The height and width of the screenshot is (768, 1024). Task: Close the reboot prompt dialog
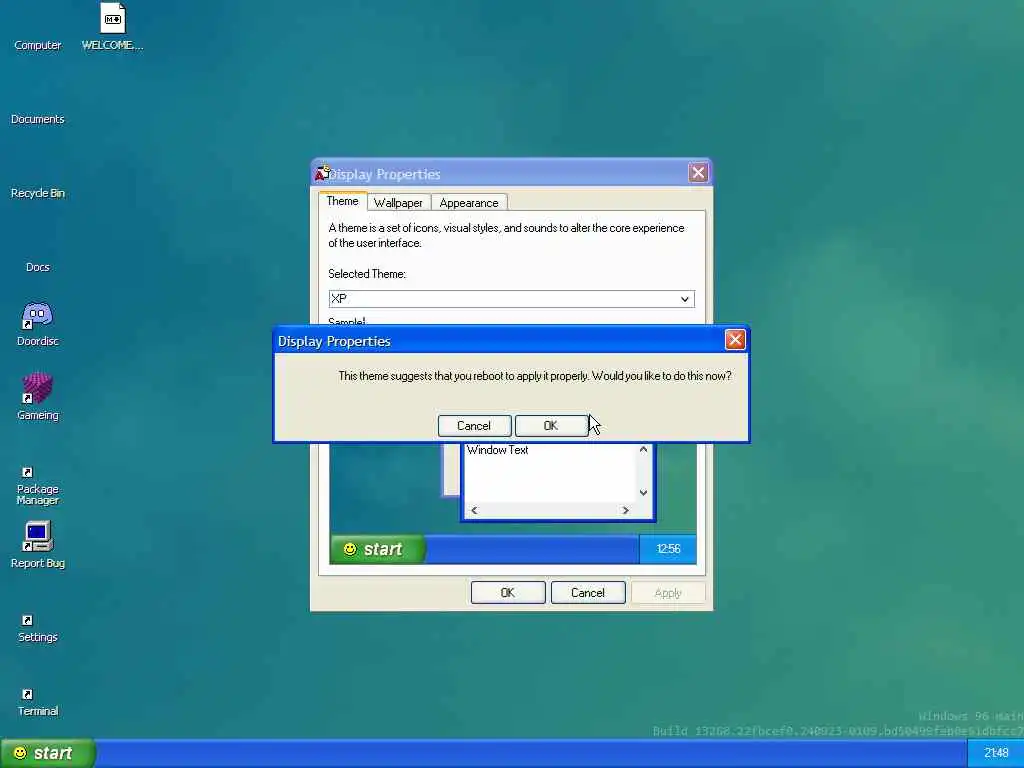click(735, 340)
